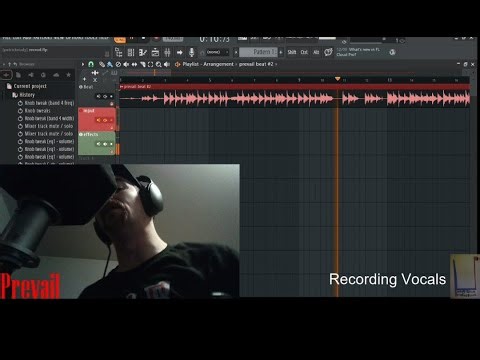Select the 'prevail beat #2' audio clip header
This screenshot has height=360, width=480.
pos(295,87)
